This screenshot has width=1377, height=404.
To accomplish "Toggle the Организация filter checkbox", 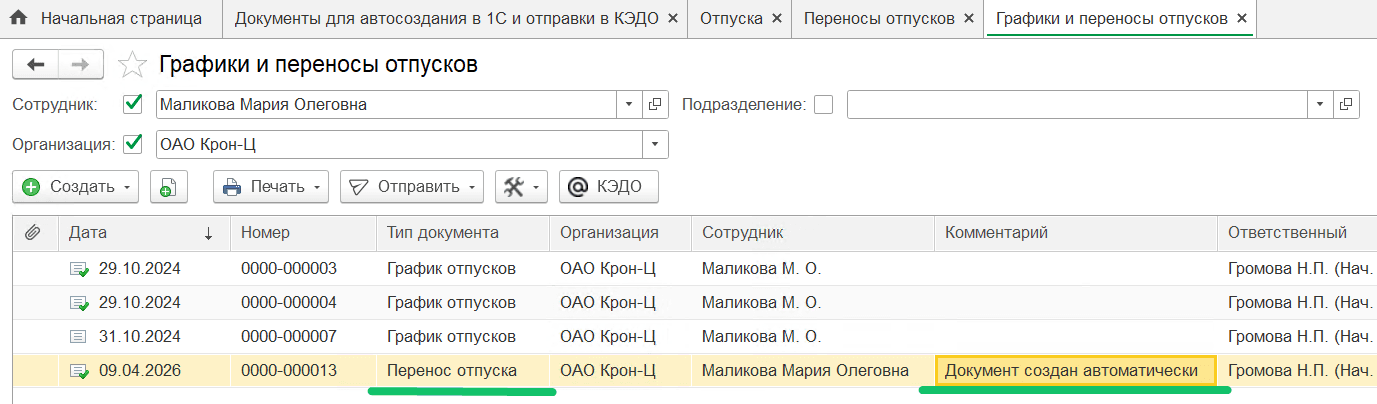I will point(132,144).
